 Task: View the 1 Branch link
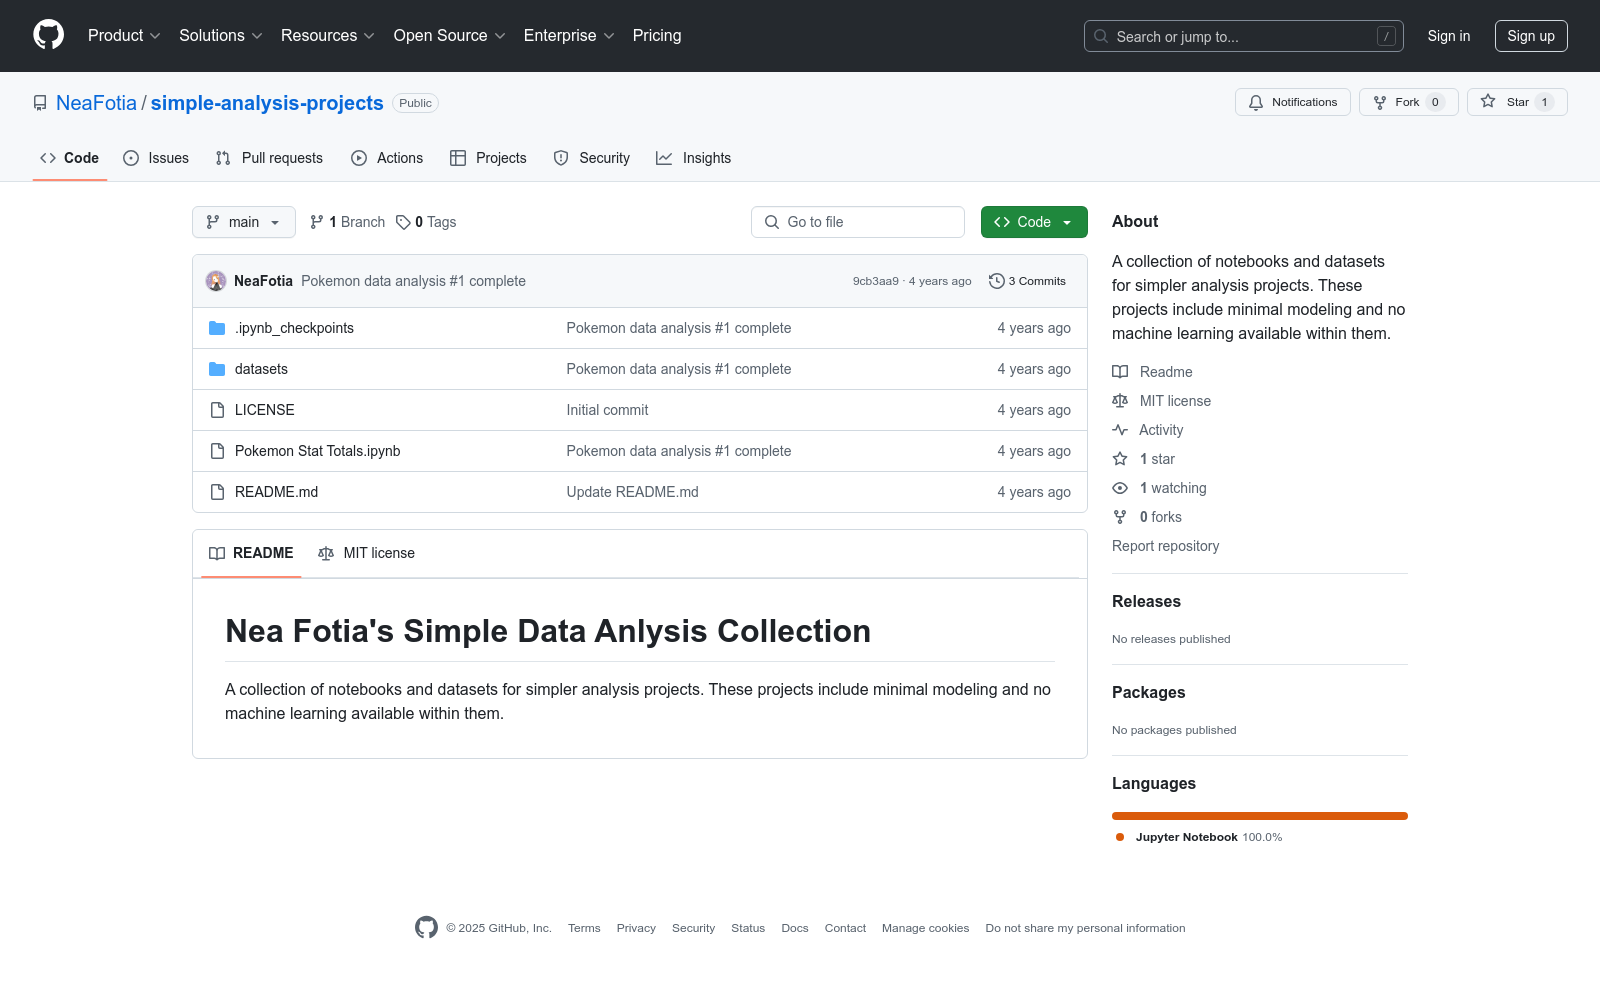[347, 222]
